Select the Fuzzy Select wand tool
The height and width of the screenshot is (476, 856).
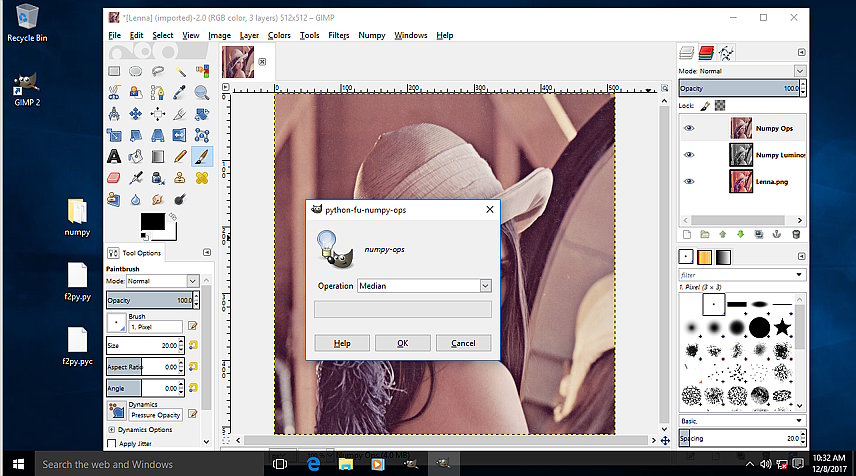(180, 71)
